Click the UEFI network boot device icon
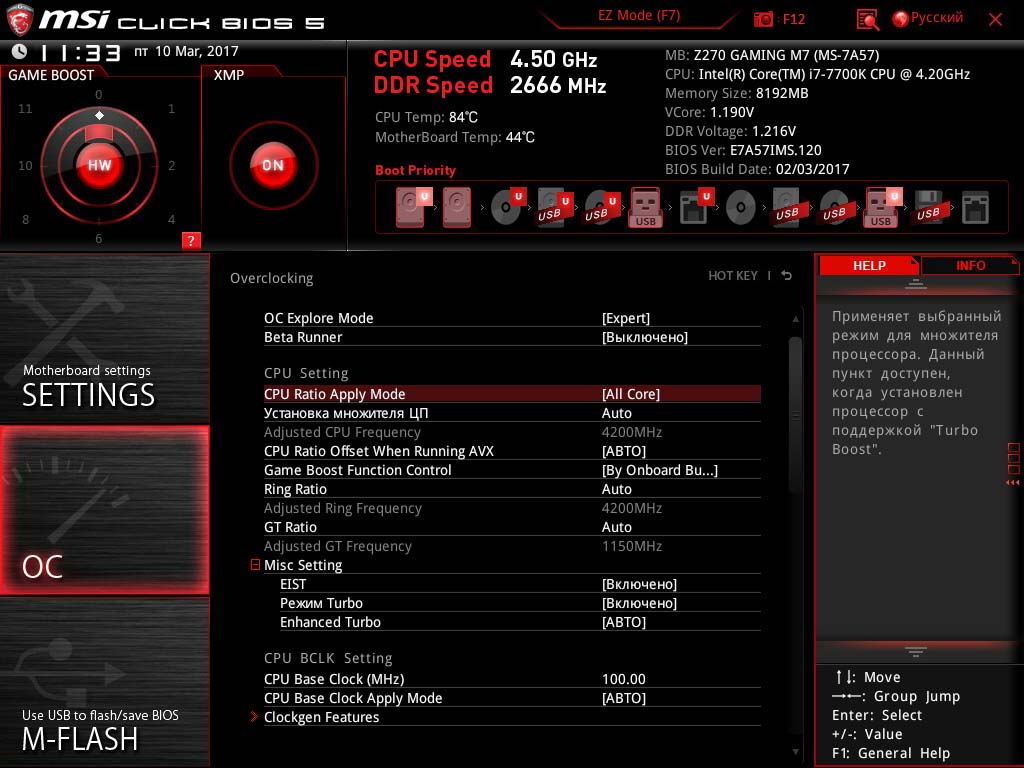Viewport: 1024px width, 768px height. coord(696,207)
